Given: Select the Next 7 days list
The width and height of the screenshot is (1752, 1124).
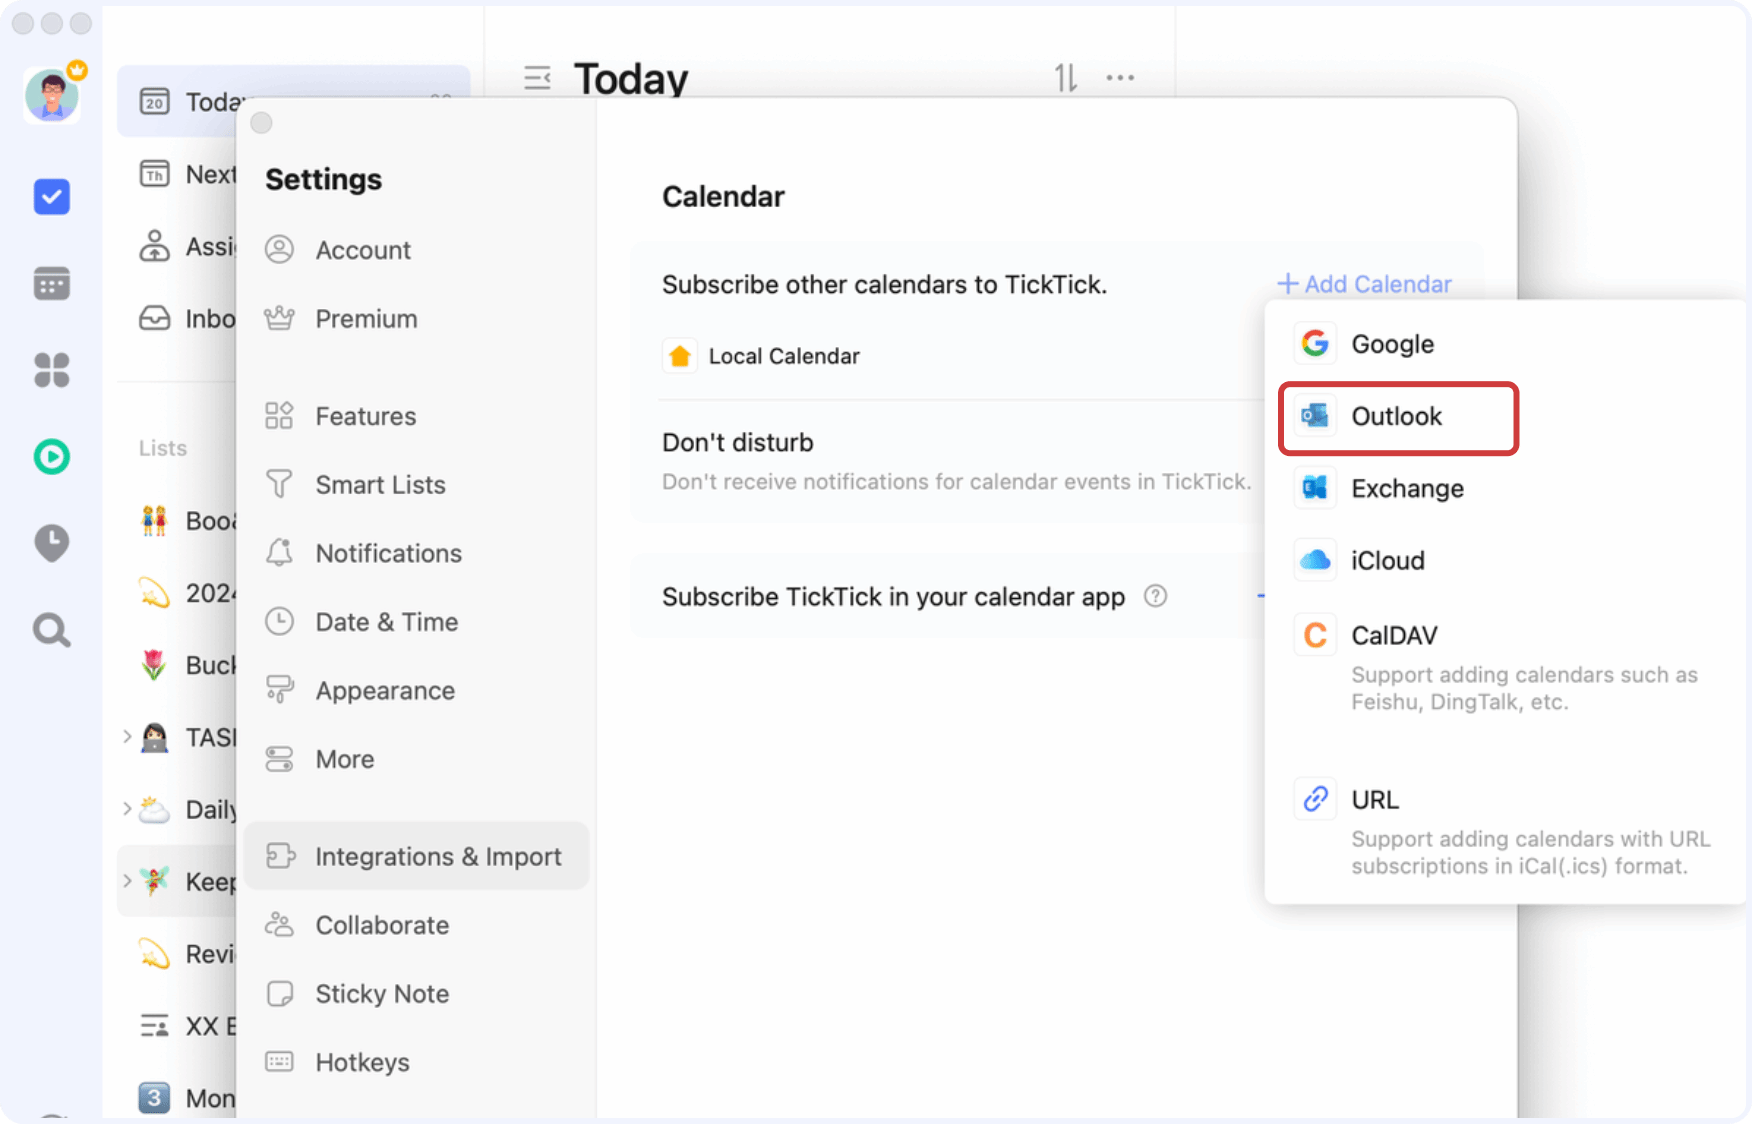Looking at the screenshot, I should pos(177,175).
